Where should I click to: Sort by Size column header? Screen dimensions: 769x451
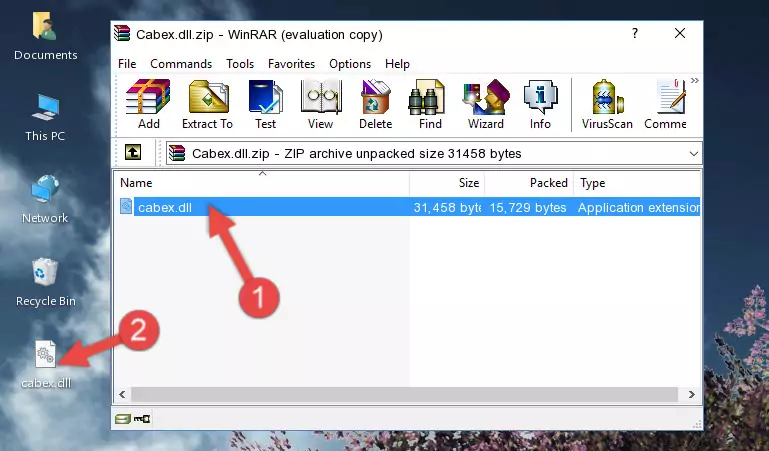coord(447,183)
